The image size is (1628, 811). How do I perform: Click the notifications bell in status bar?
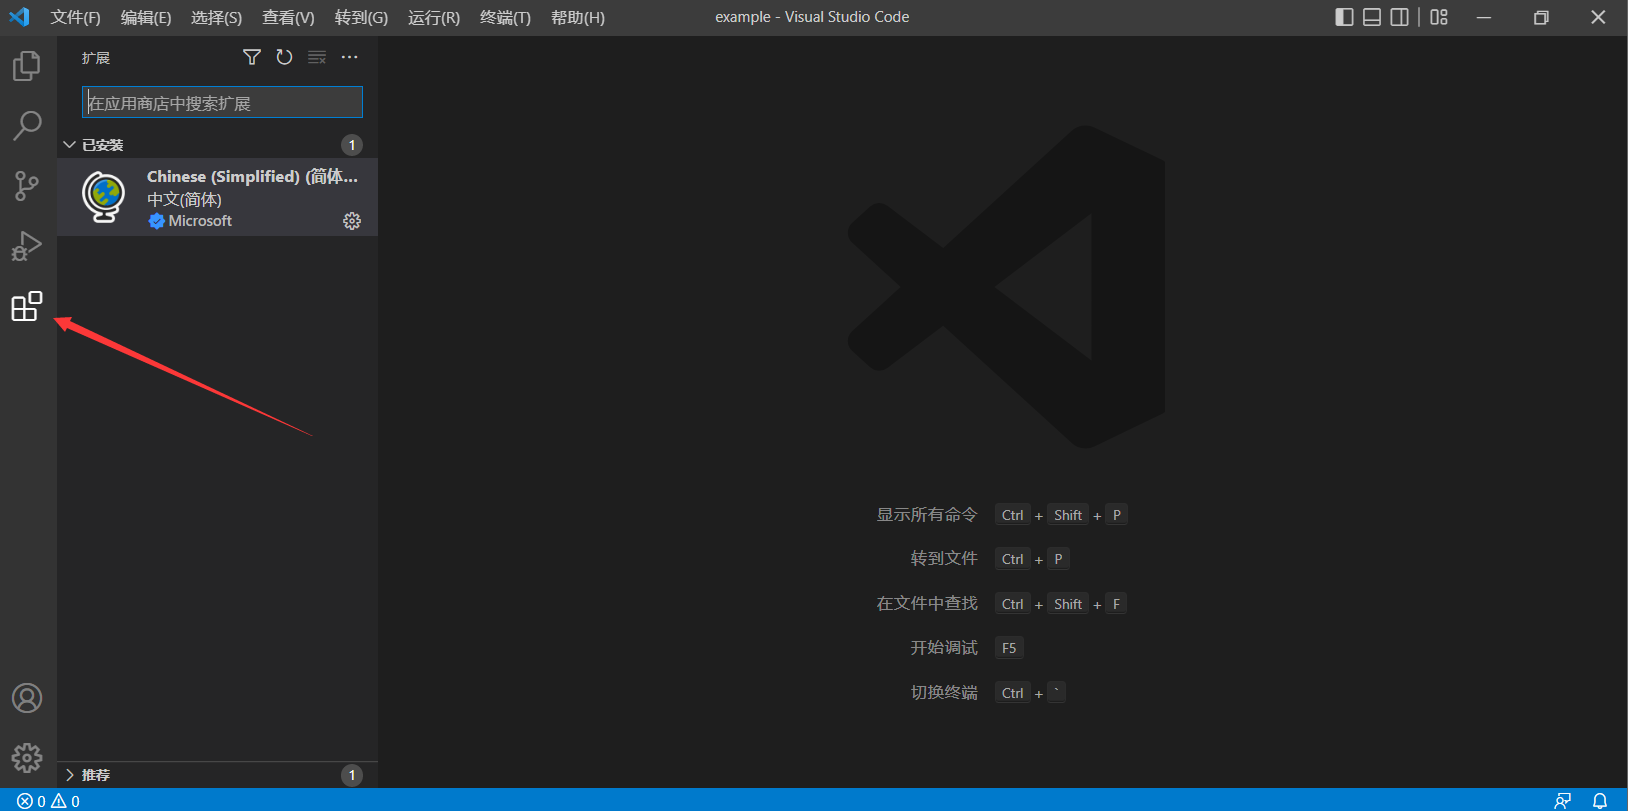1600,800
